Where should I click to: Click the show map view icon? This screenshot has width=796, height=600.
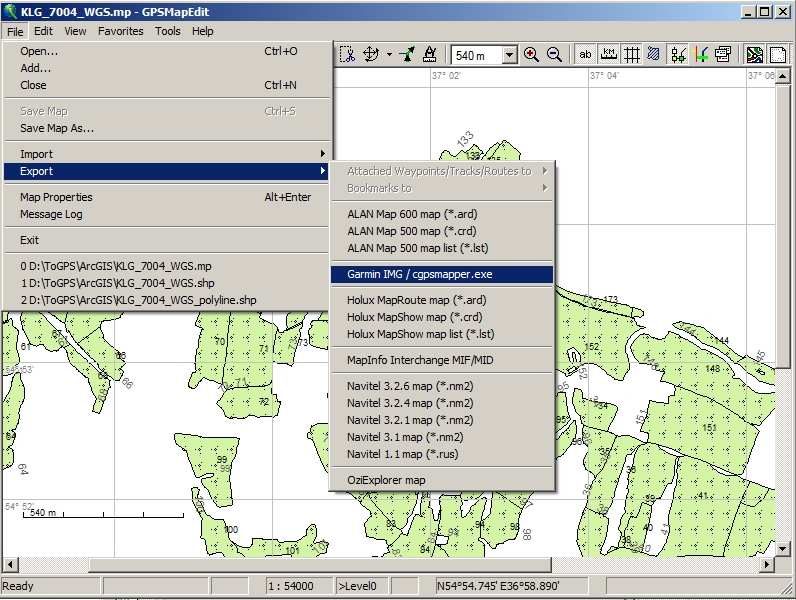[x=754, y=54]
